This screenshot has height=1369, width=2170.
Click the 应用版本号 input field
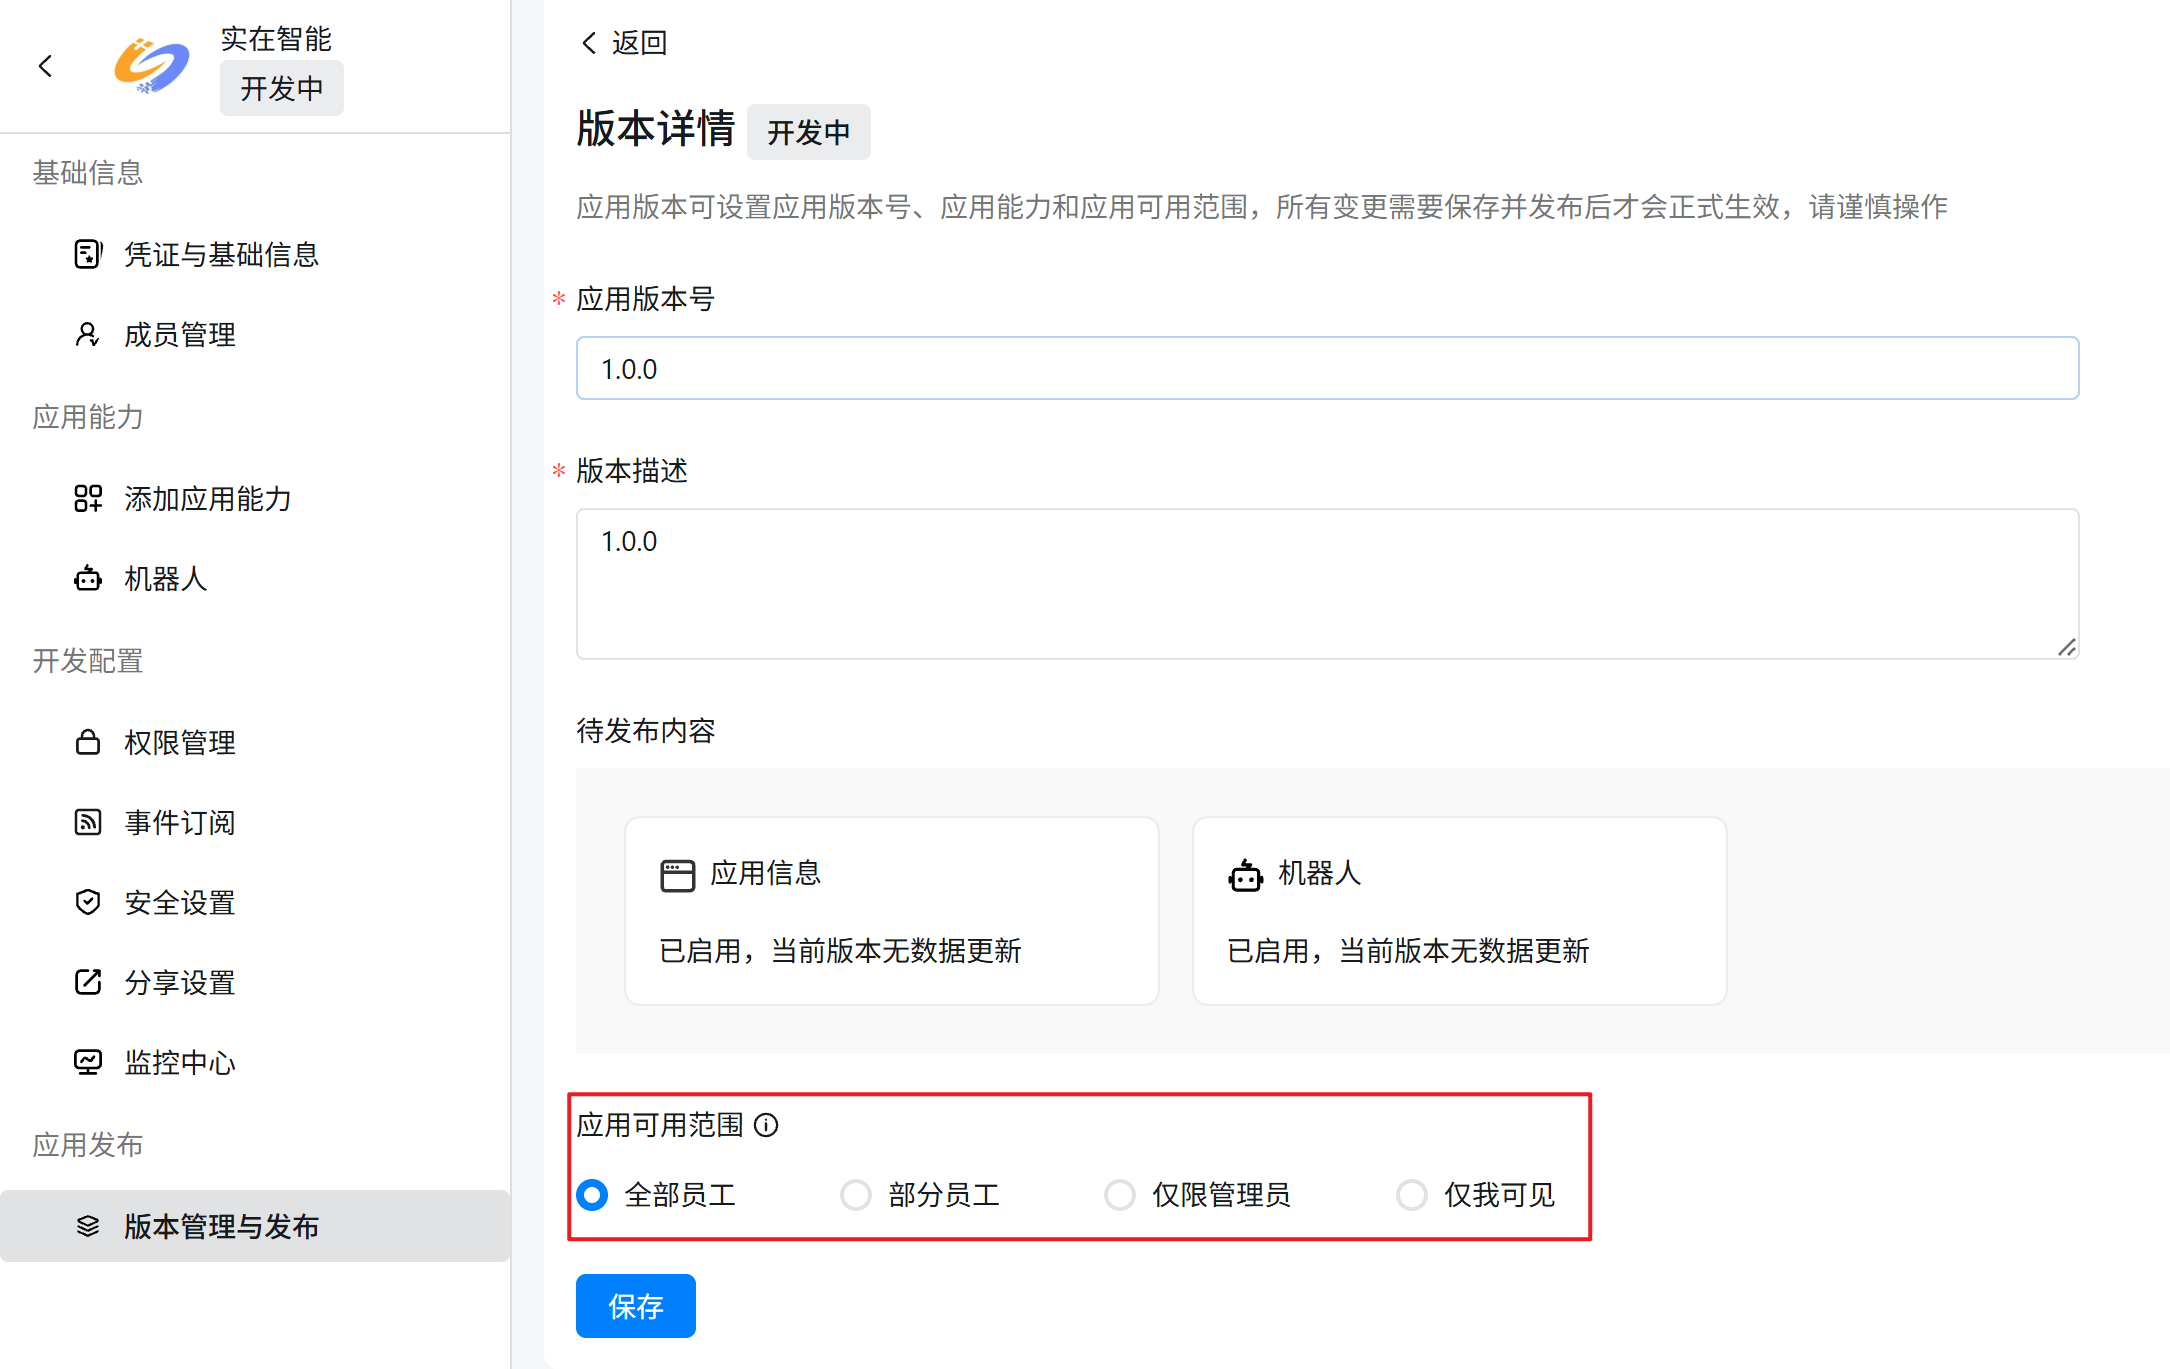(1327, 369)
